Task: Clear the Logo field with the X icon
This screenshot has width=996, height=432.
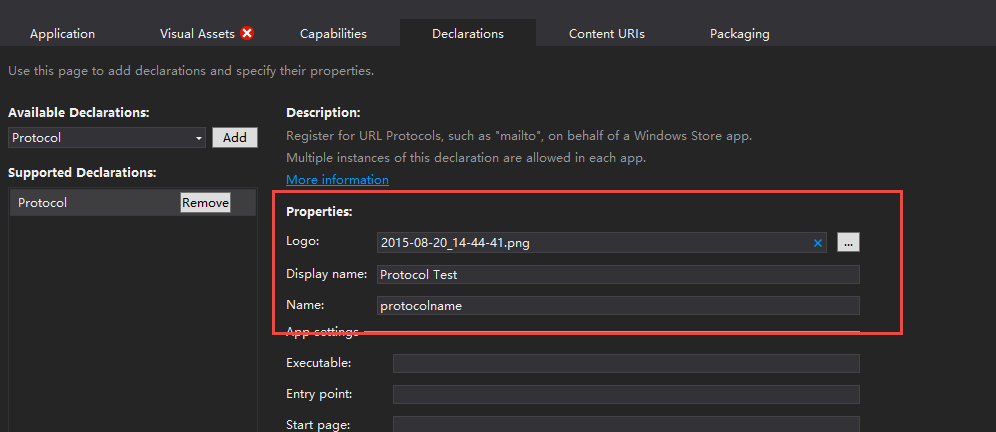Action: pos(818,243)
